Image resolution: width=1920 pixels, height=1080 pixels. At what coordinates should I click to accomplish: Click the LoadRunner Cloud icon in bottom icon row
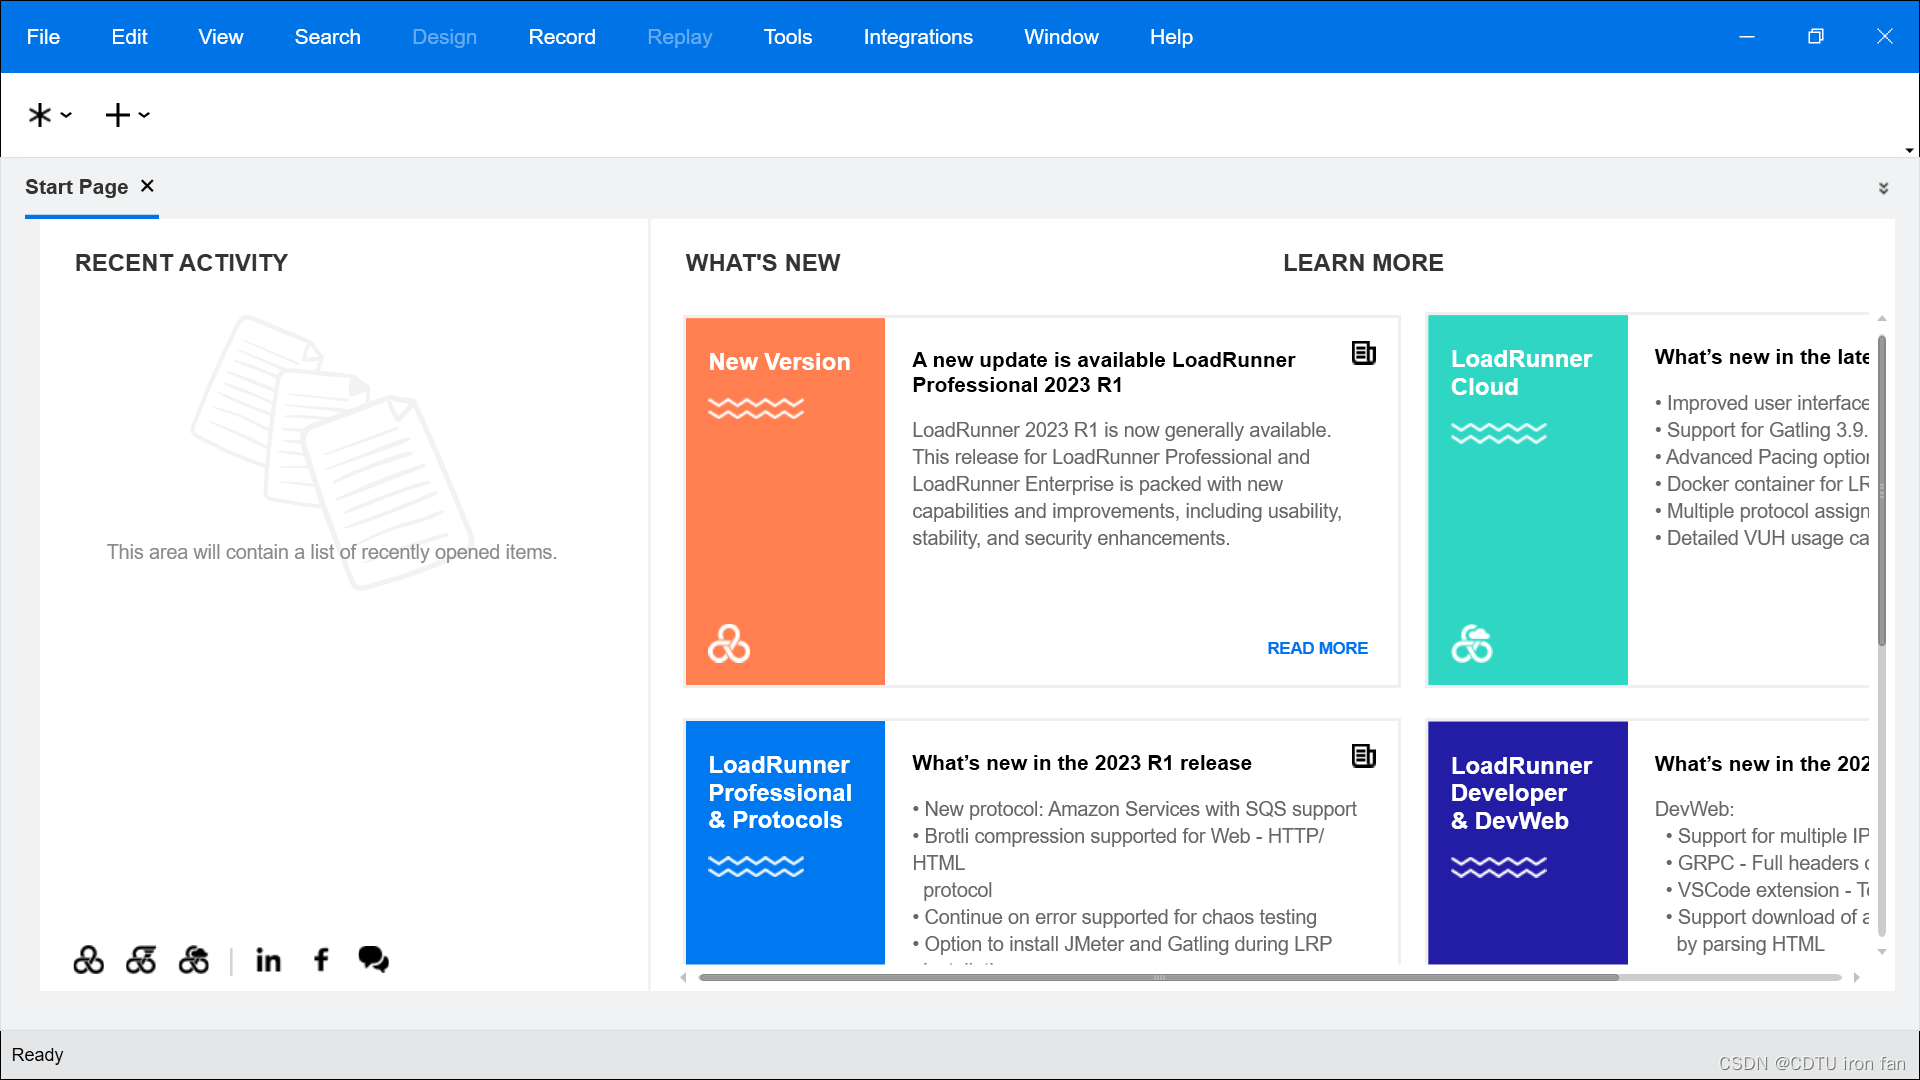click(194, 960)
